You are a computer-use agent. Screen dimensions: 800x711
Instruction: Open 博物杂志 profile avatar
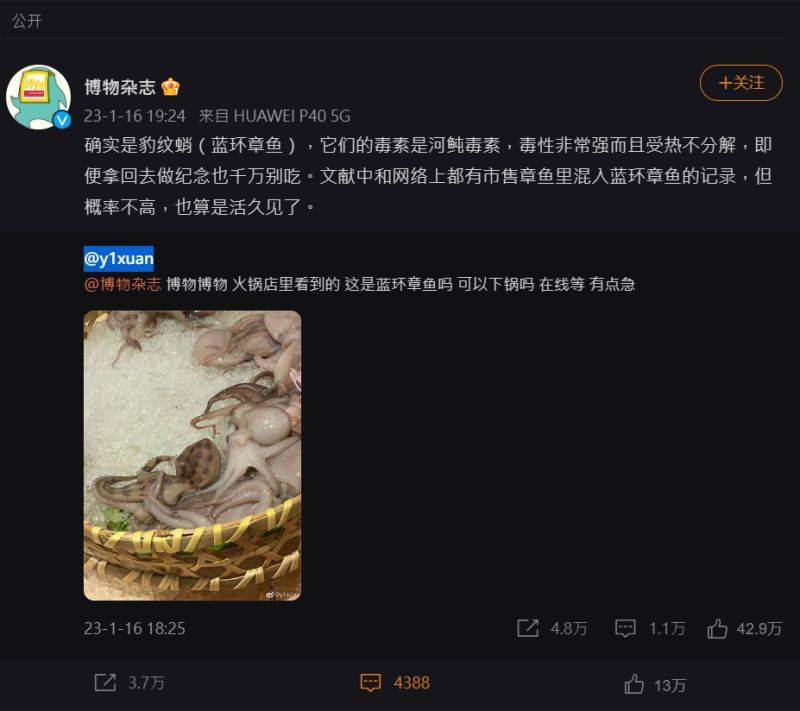39,97
